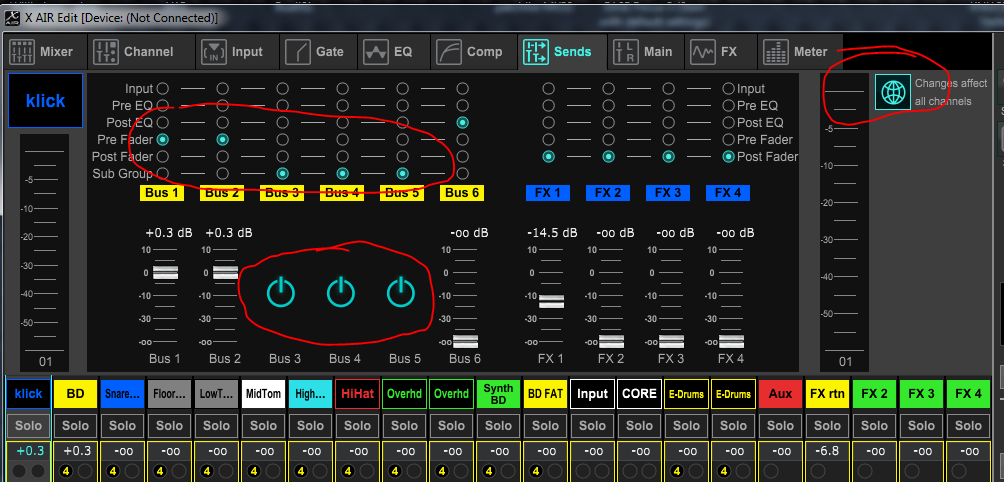Set Bus 4 tap to Pre Fader
The height and width of the screenshot is (482, 1004).
click(343, 139)
